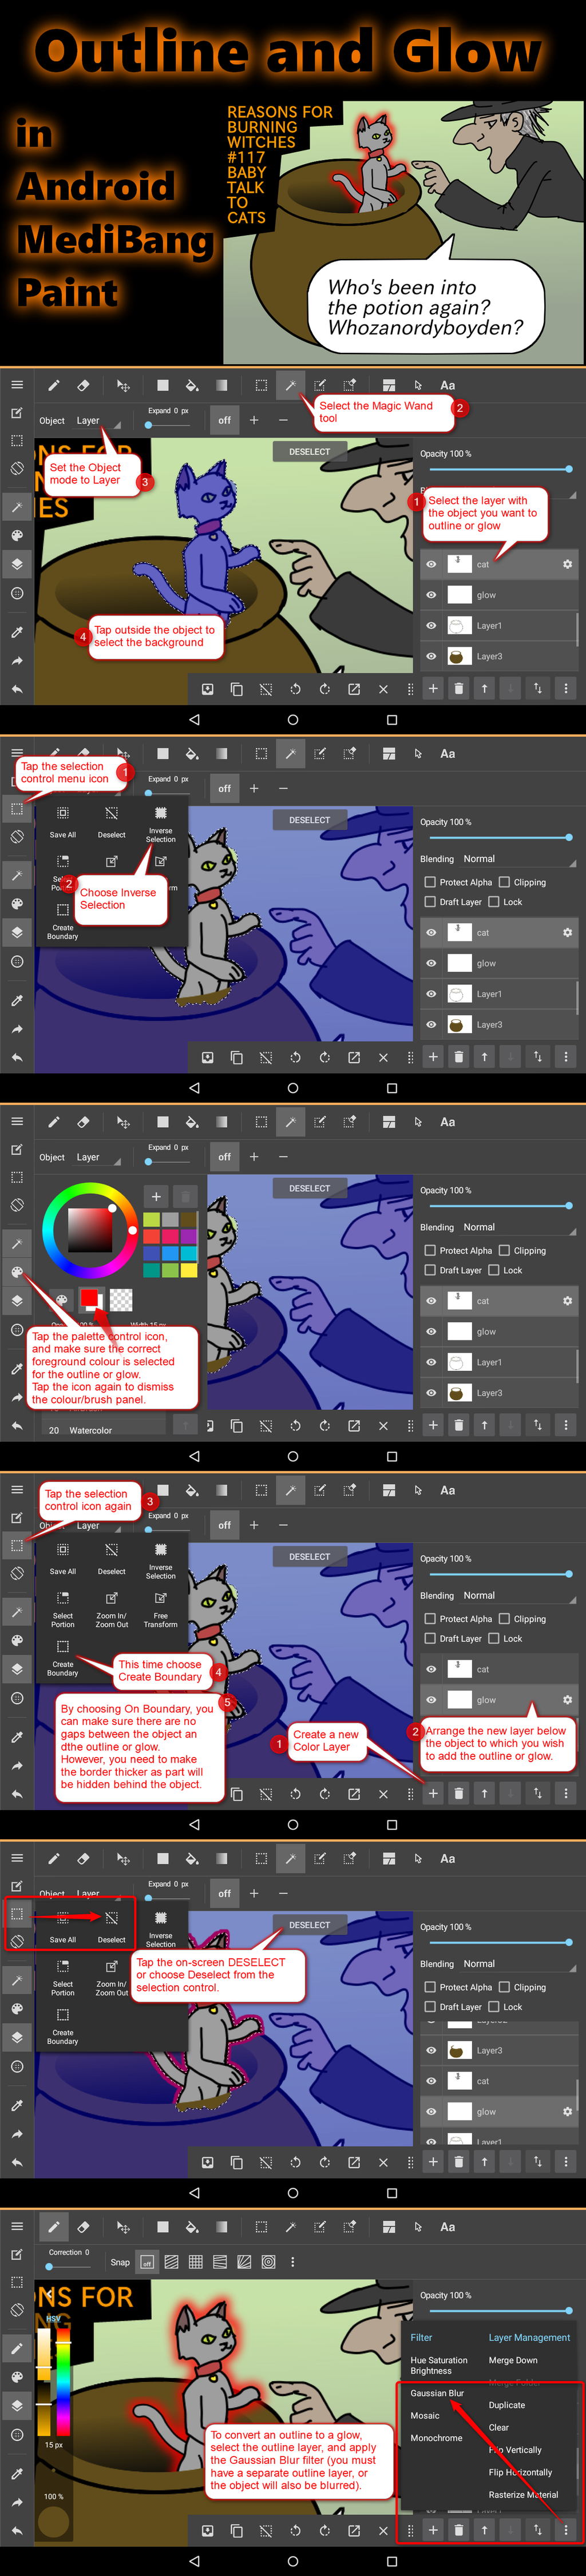Expand Blending Normal dropdown in the red-arrow Deselect screenshot
This screenshot has width=586, height=2576.
(520, 1964)
